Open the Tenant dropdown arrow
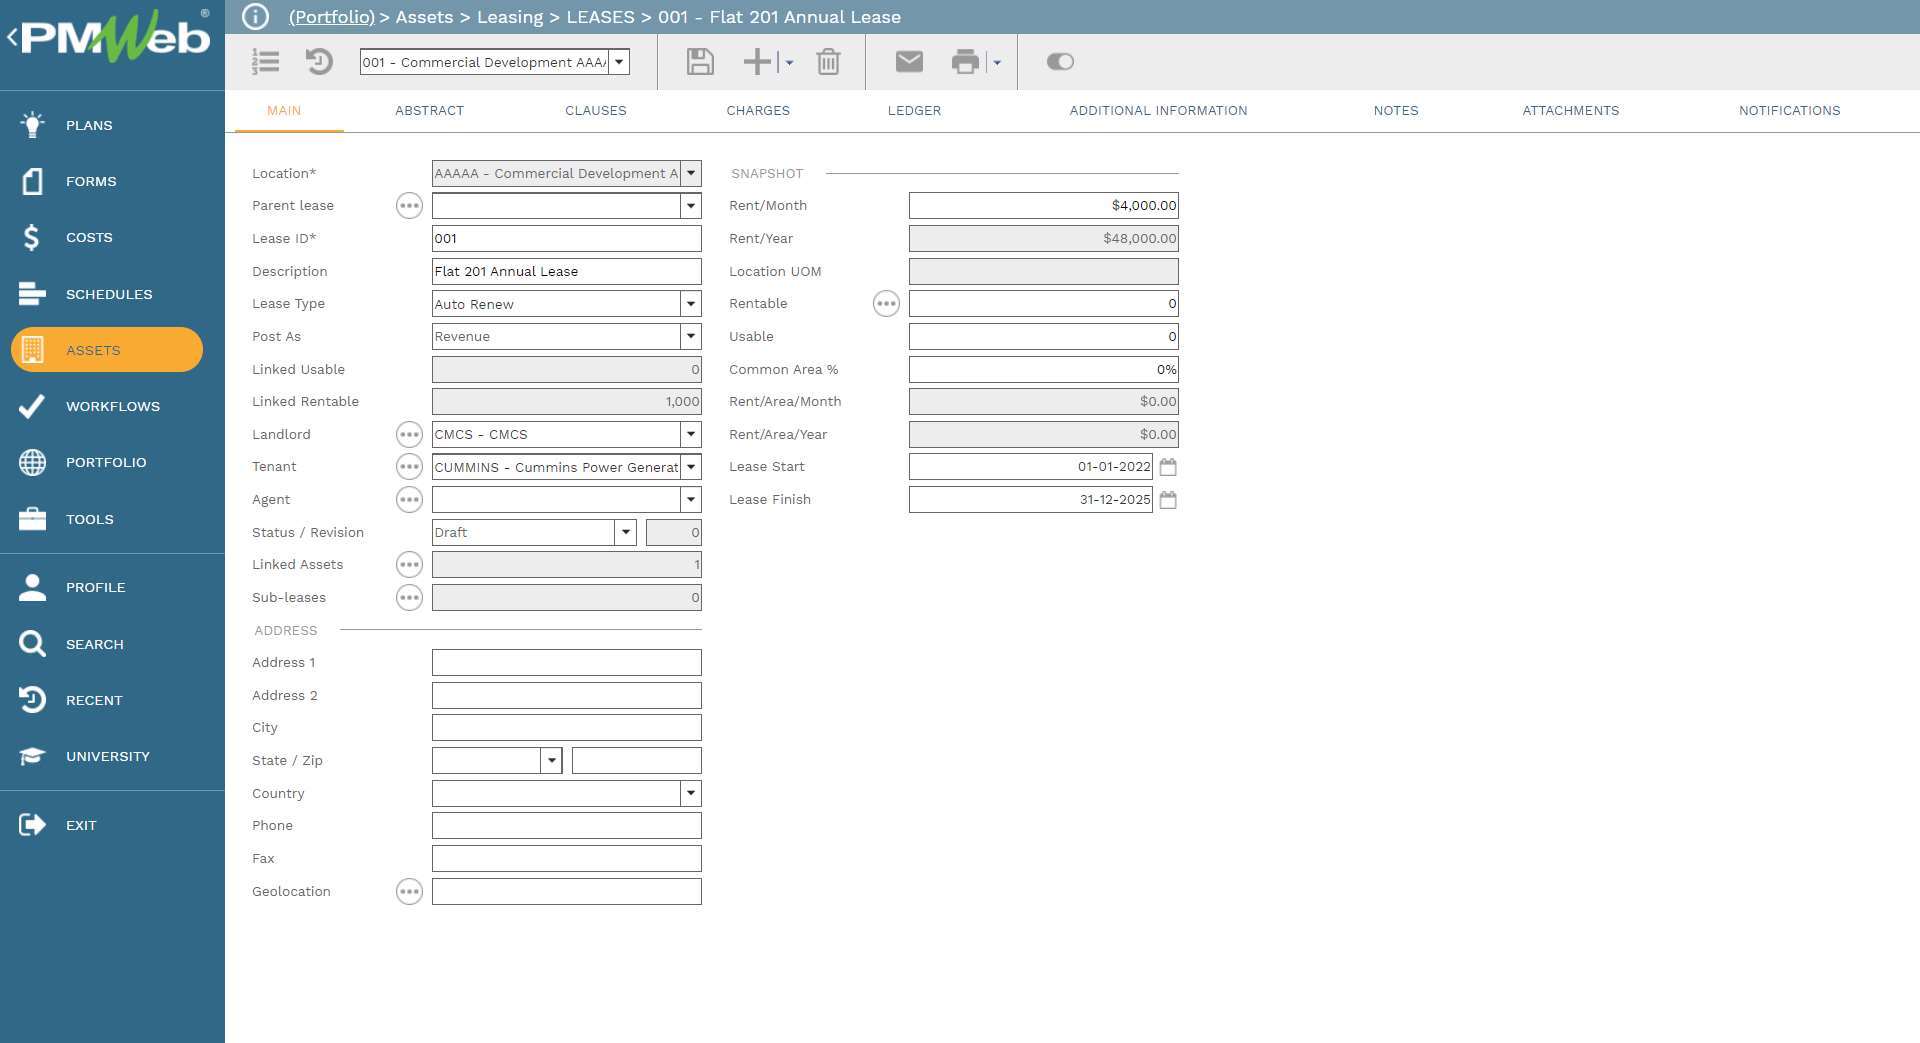The width and height of the screenshot is (1920, 1043). point(690,467)
